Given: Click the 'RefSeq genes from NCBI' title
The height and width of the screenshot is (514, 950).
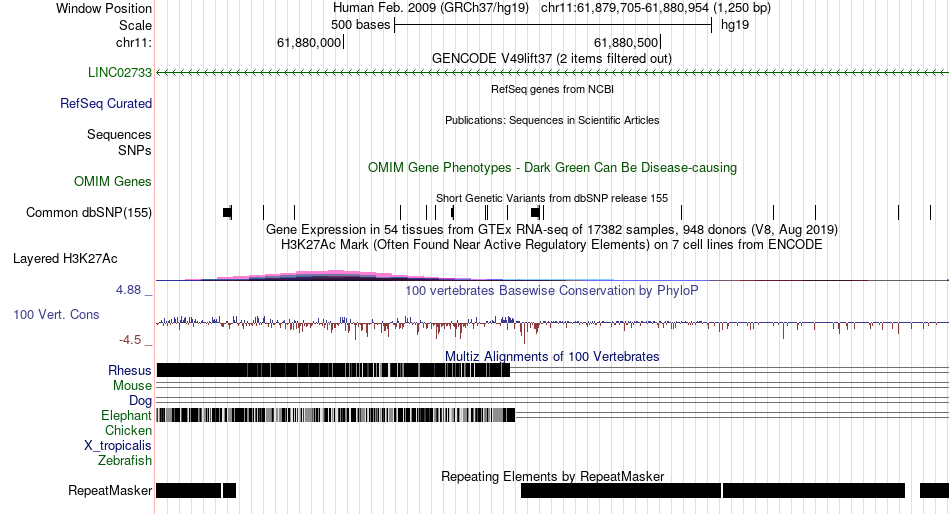Looking at the screenshot, I should point(552,89).
